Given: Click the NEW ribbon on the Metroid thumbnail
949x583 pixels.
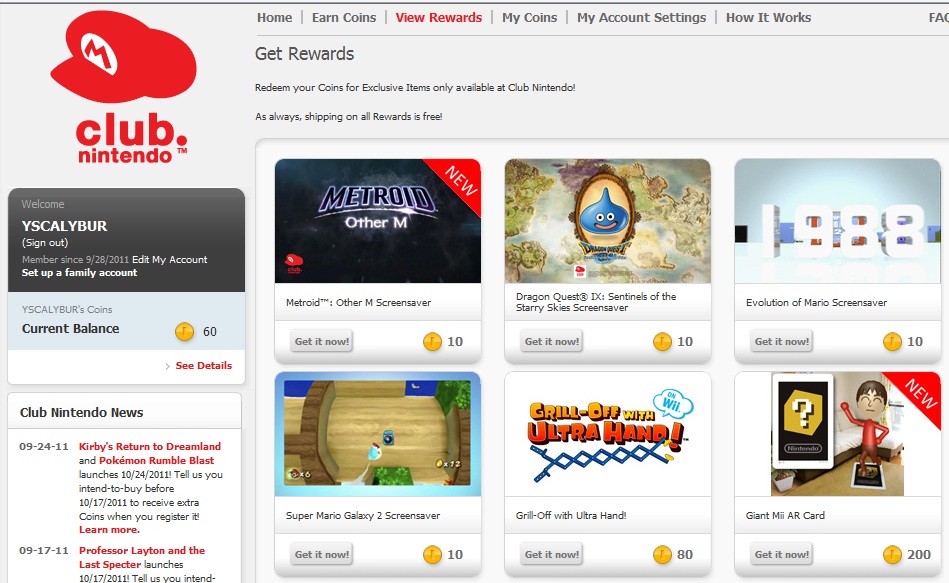Looking at the screenshot, I should point(457,182).
